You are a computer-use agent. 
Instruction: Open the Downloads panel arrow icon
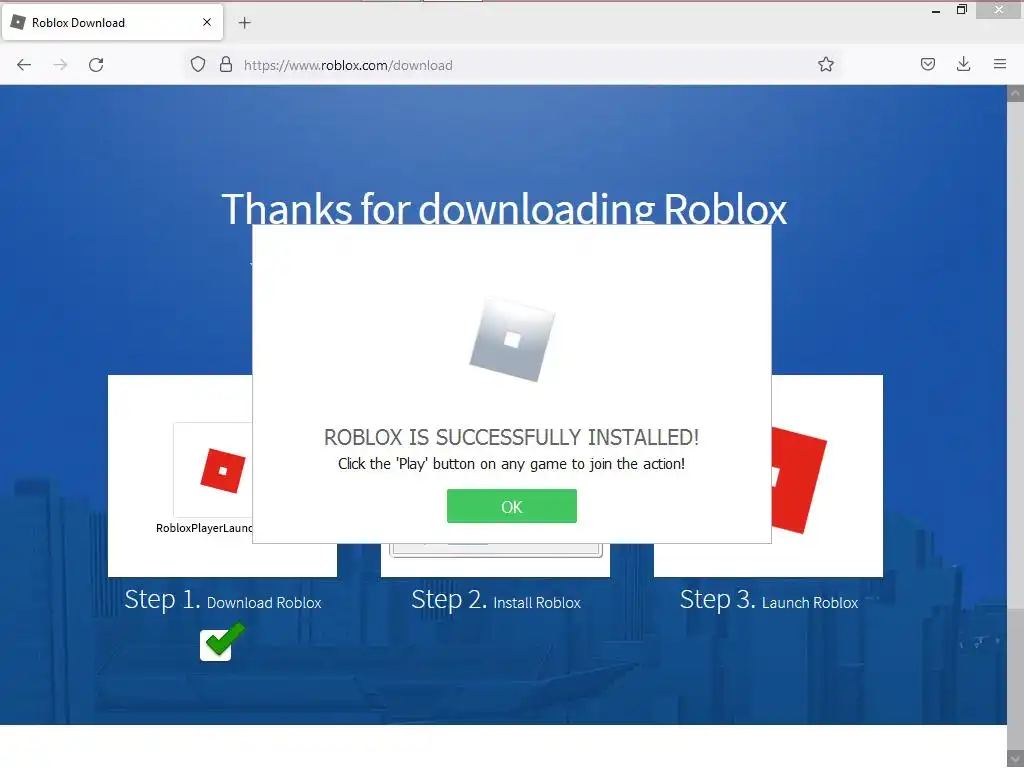coord(963,65)
